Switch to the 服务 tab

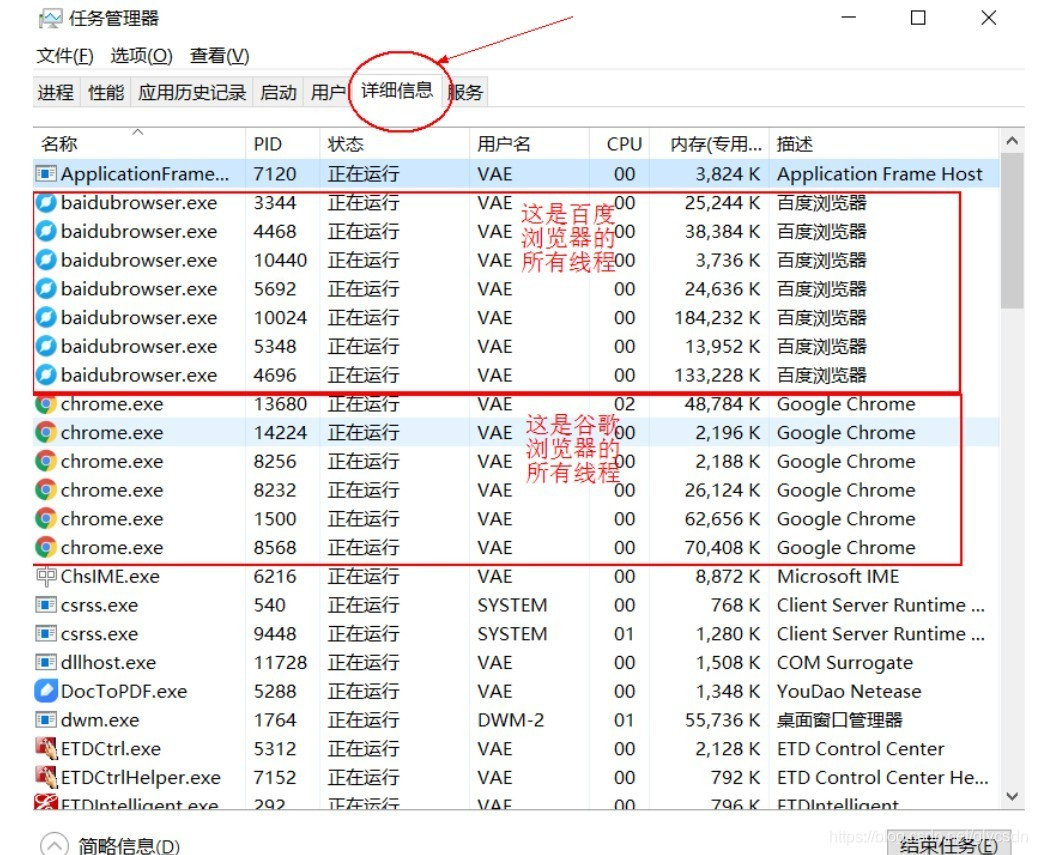(x=466, y=92)
